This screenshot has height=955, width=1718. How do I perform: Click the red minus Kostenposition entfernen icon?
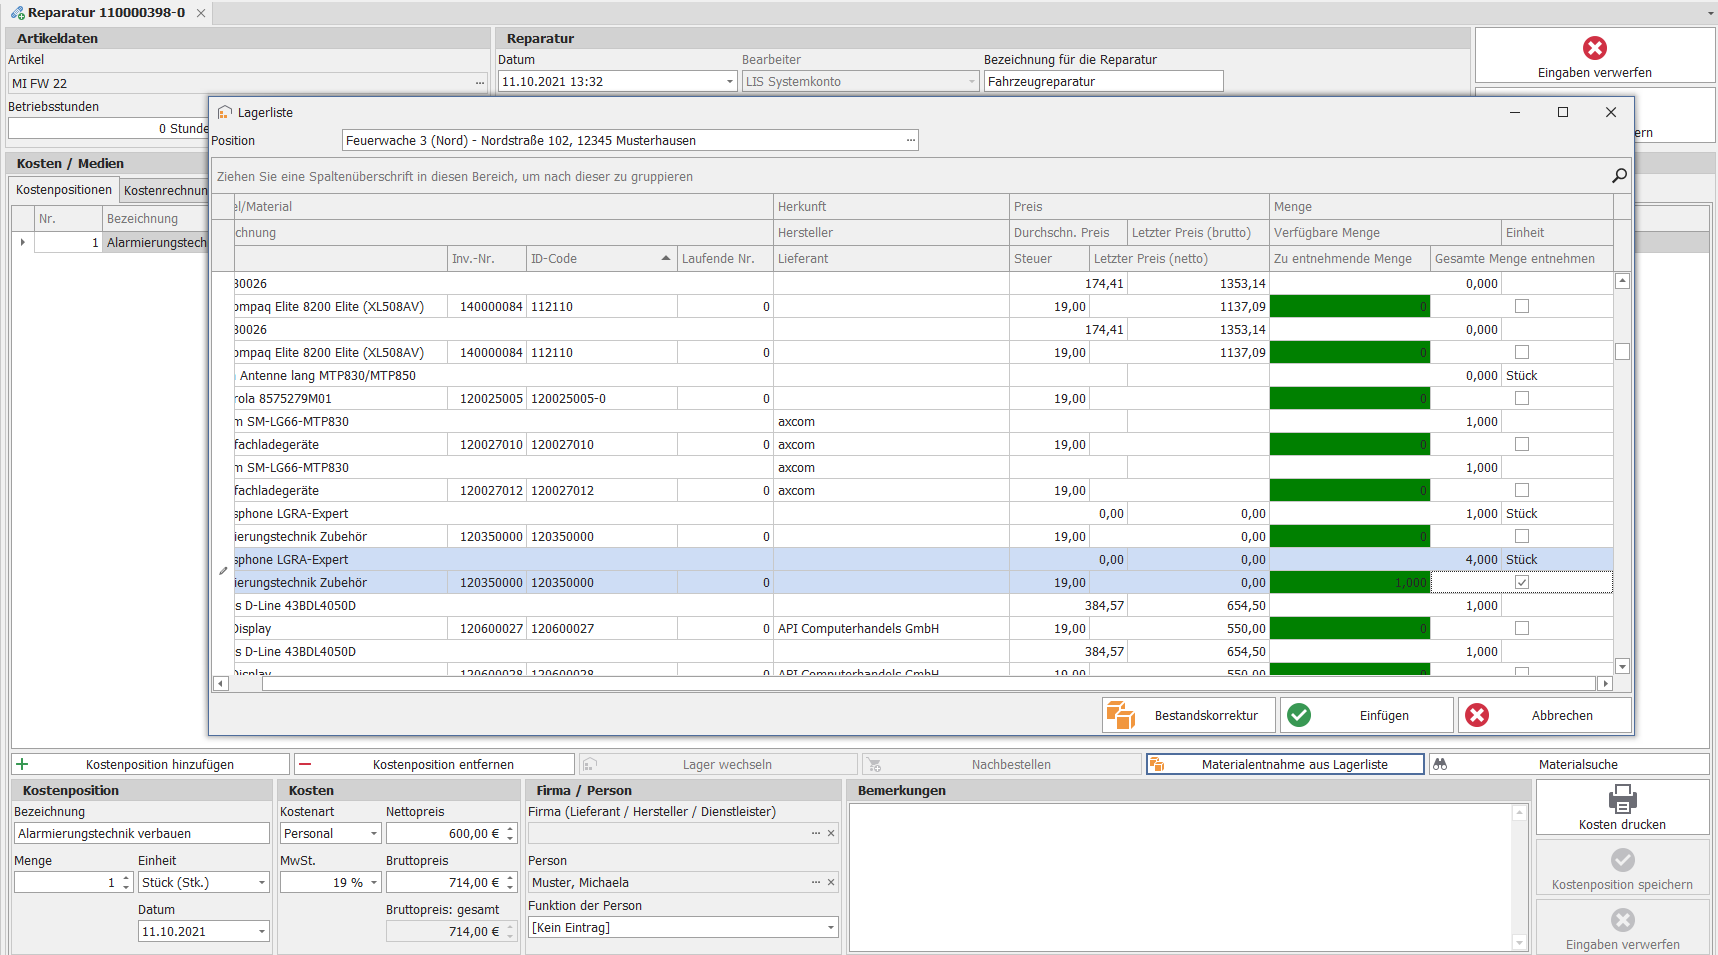click(x=305, y=764)
